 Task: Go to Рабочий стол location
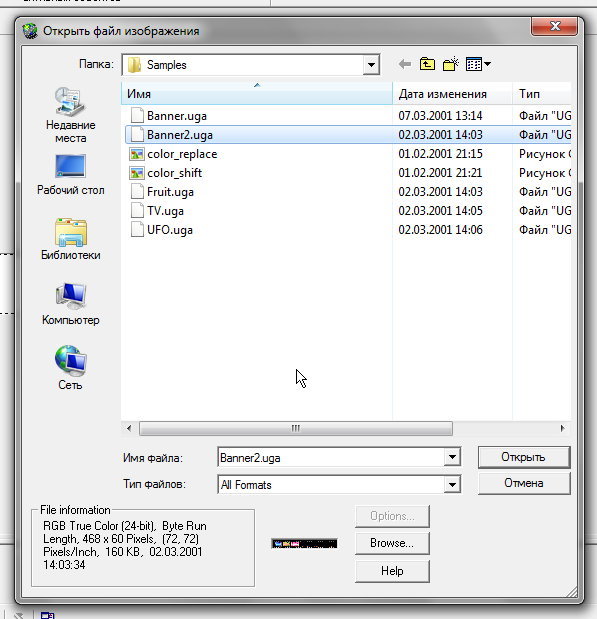point(71,175)
